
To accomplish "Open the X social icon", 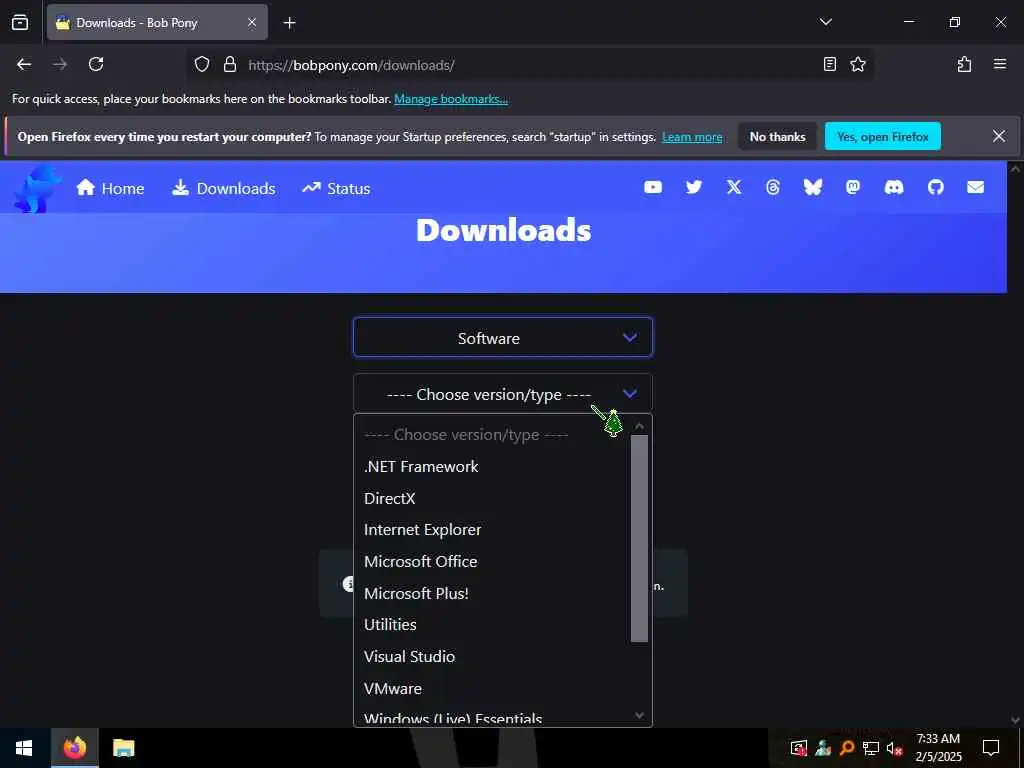I will (x=734, y=187).
